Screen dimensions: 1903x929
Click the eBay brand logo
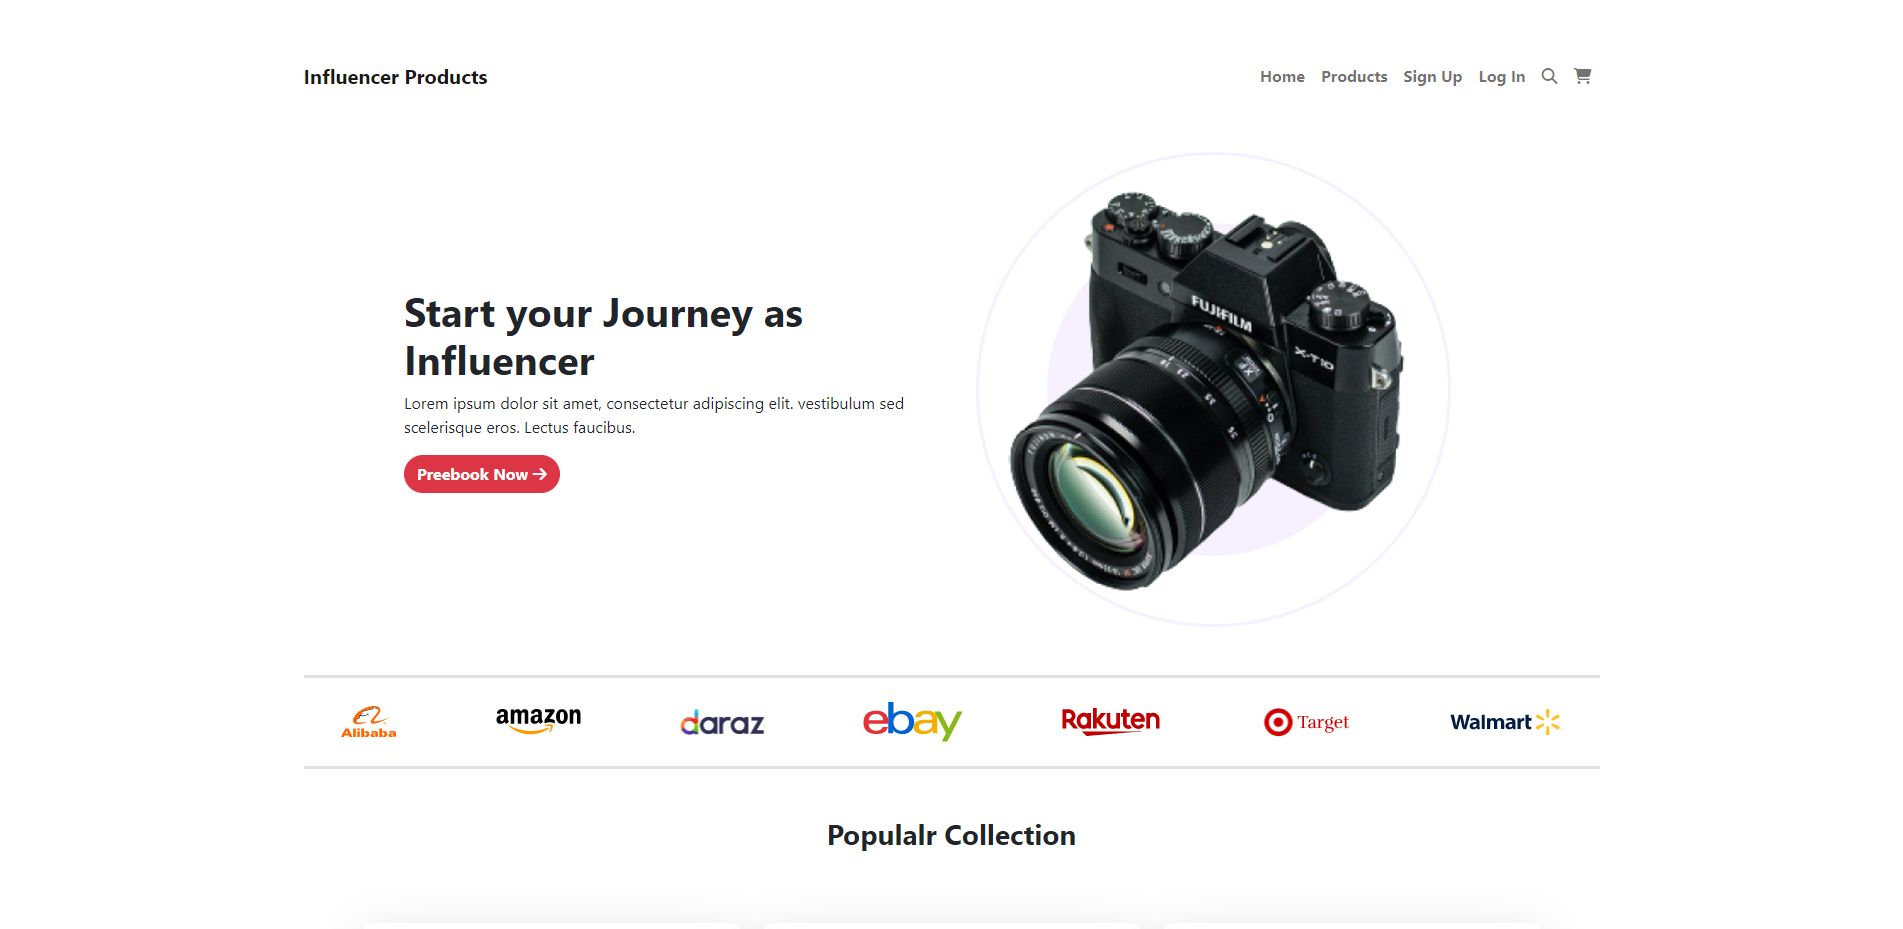(912, 721)
